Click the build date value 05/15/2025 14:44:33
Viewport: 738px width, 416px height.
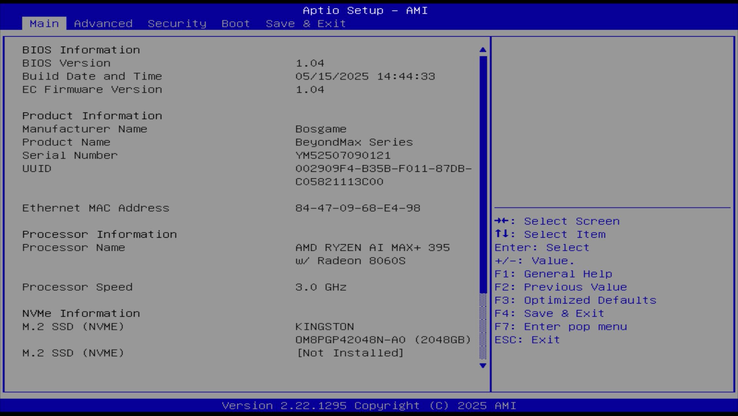click(365, 76)
